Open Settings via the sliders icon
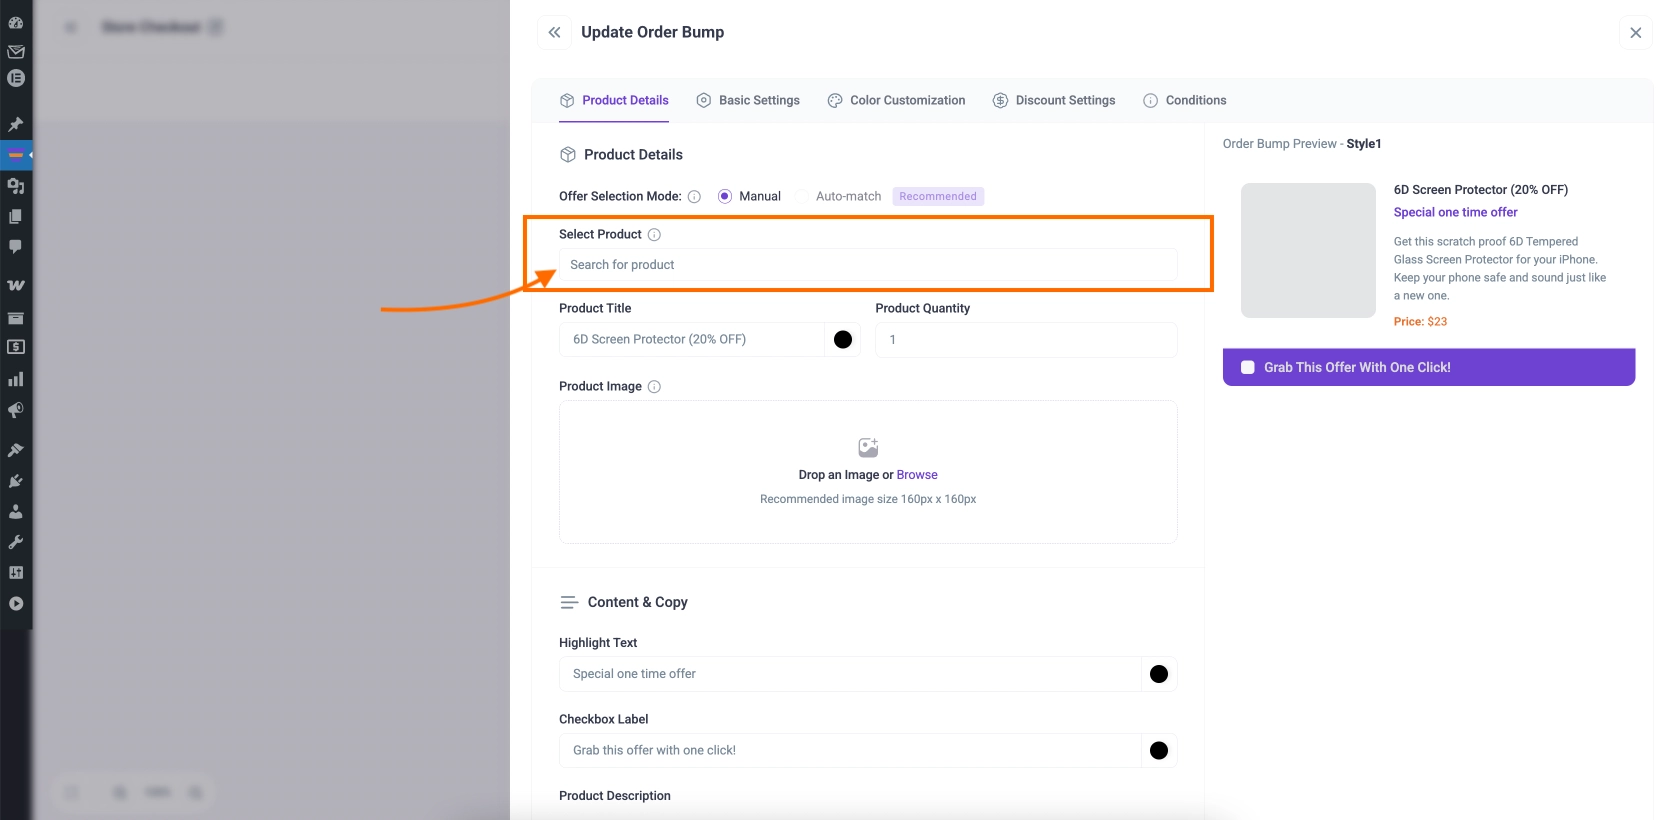 click(16, 573)
